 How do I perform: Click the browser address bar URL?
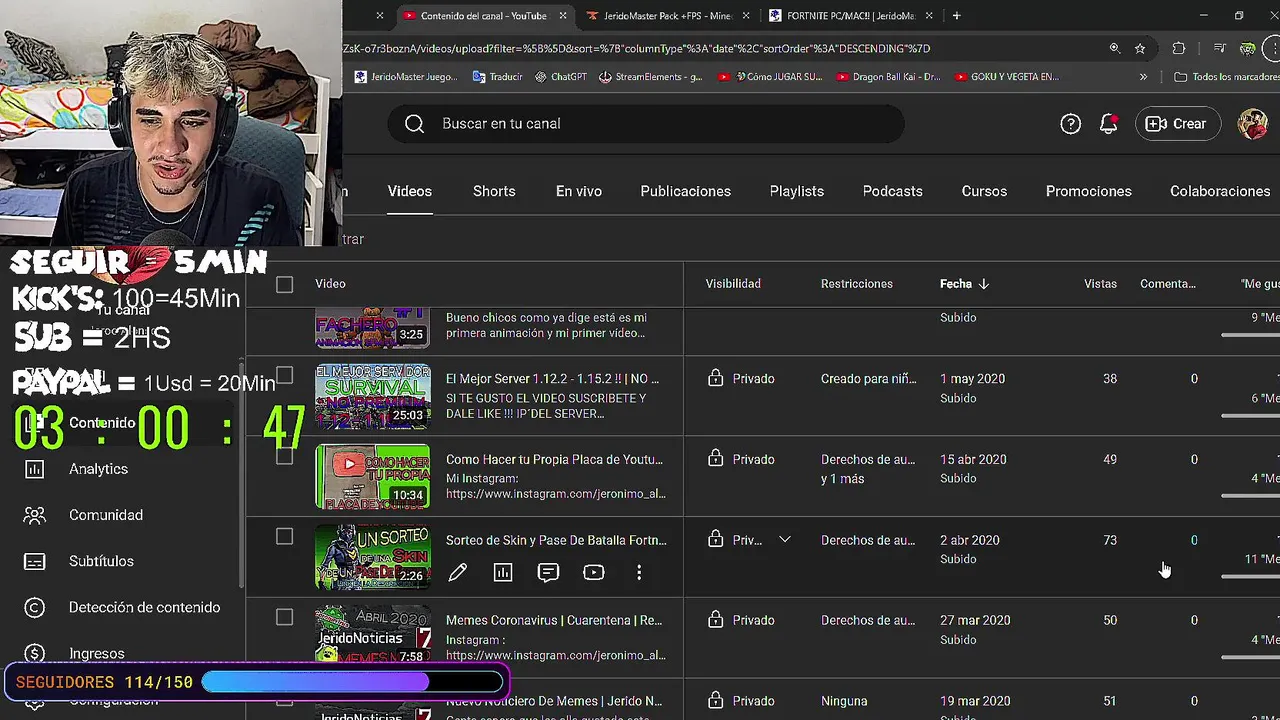[x=636, y=48]
